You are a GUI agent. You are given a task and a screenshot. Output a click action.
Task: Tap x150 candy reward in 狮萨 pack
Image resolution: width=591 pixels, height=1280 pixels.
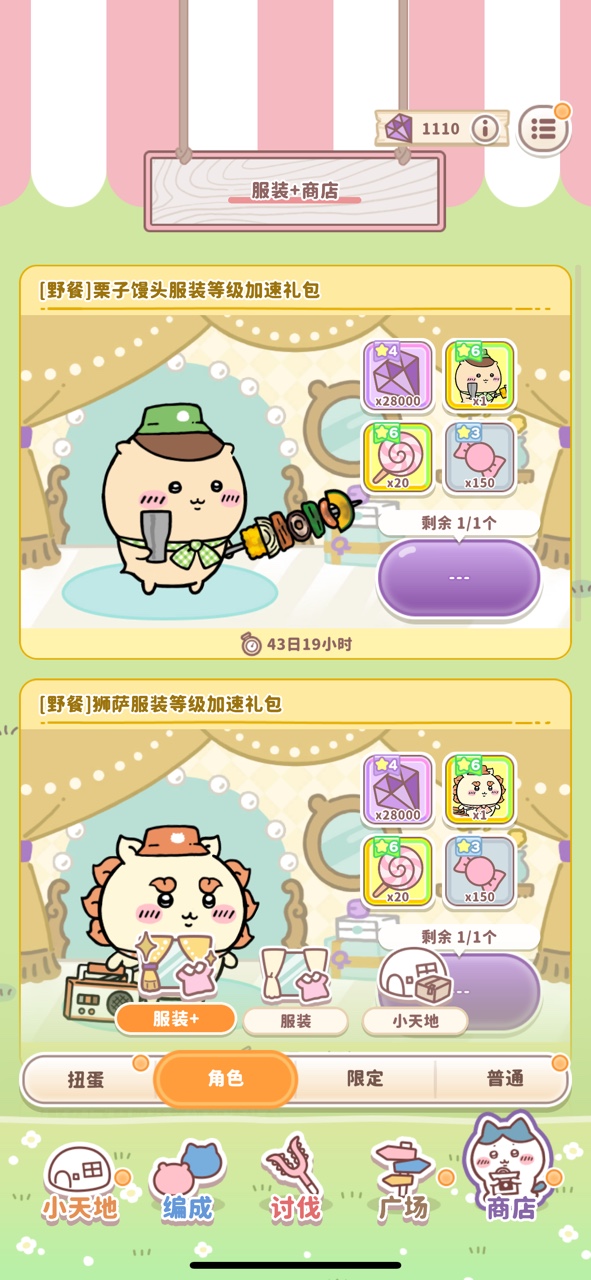pos(479,871)
